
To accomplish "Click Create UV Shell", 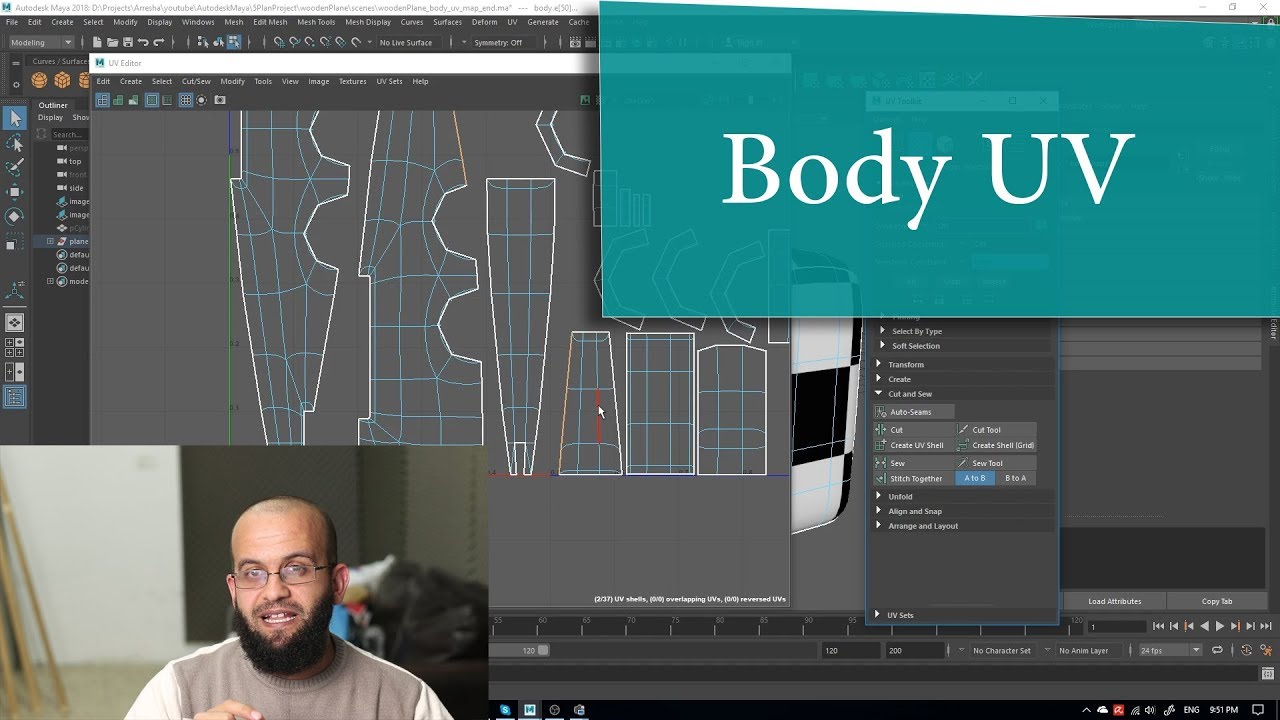I will tap(914, 445).
